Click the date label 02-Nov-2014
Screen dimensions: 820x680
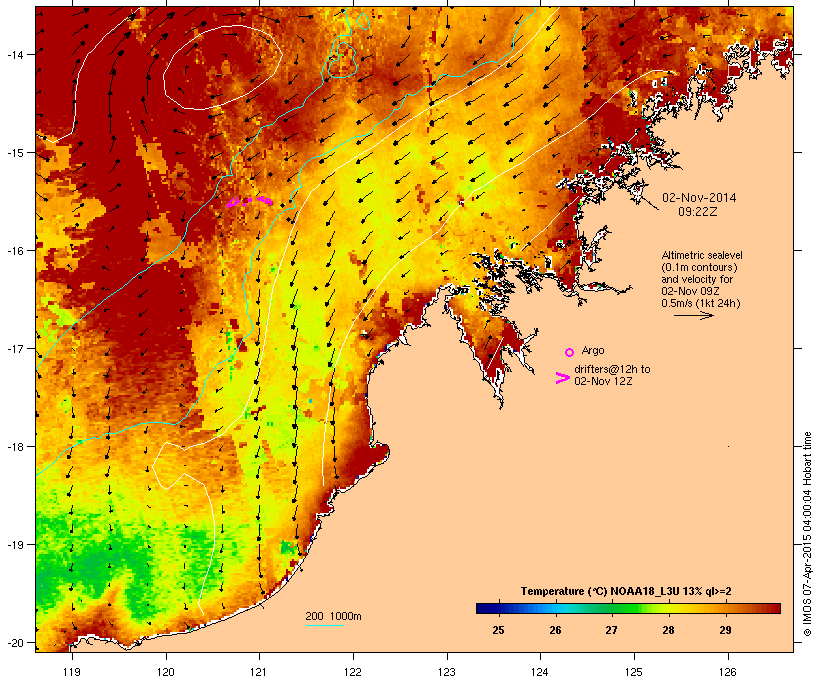[x=699, y=198]
